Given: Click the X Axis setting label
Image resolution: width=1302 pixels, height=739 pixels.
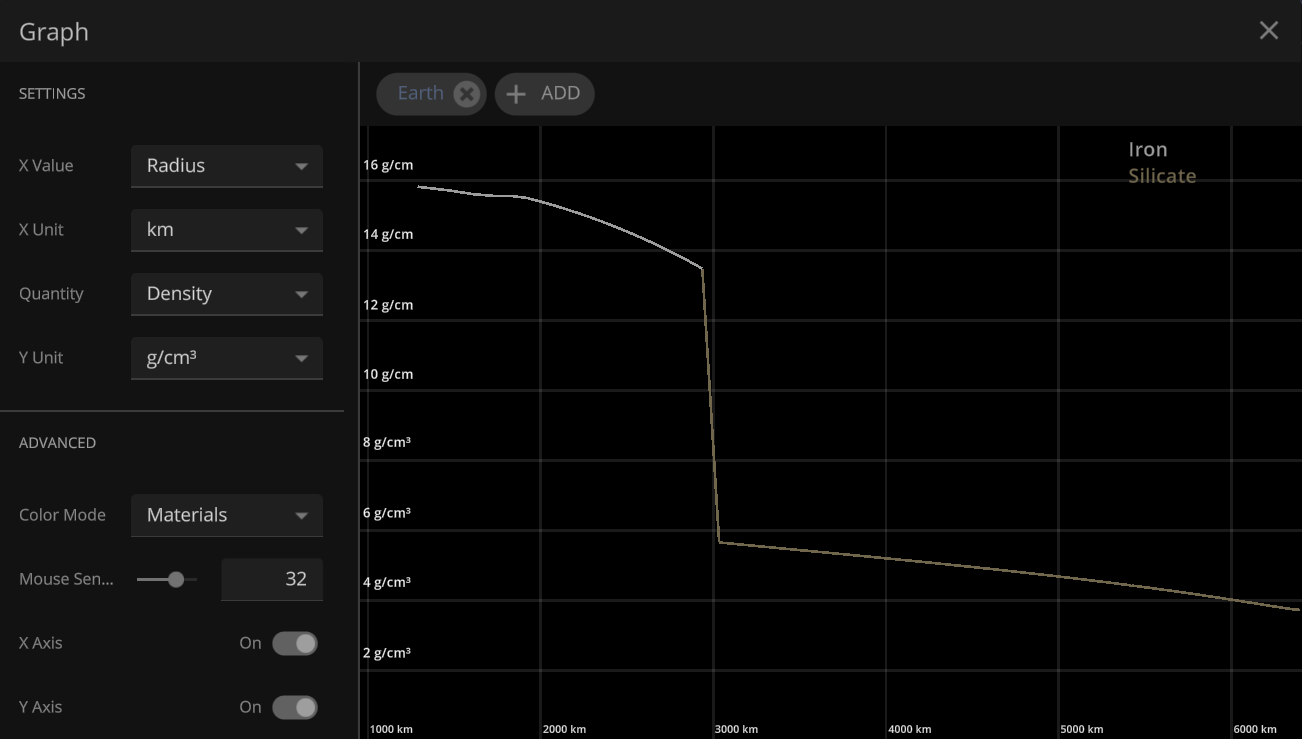Looking at the screenshot, I should tap(40, 643).
